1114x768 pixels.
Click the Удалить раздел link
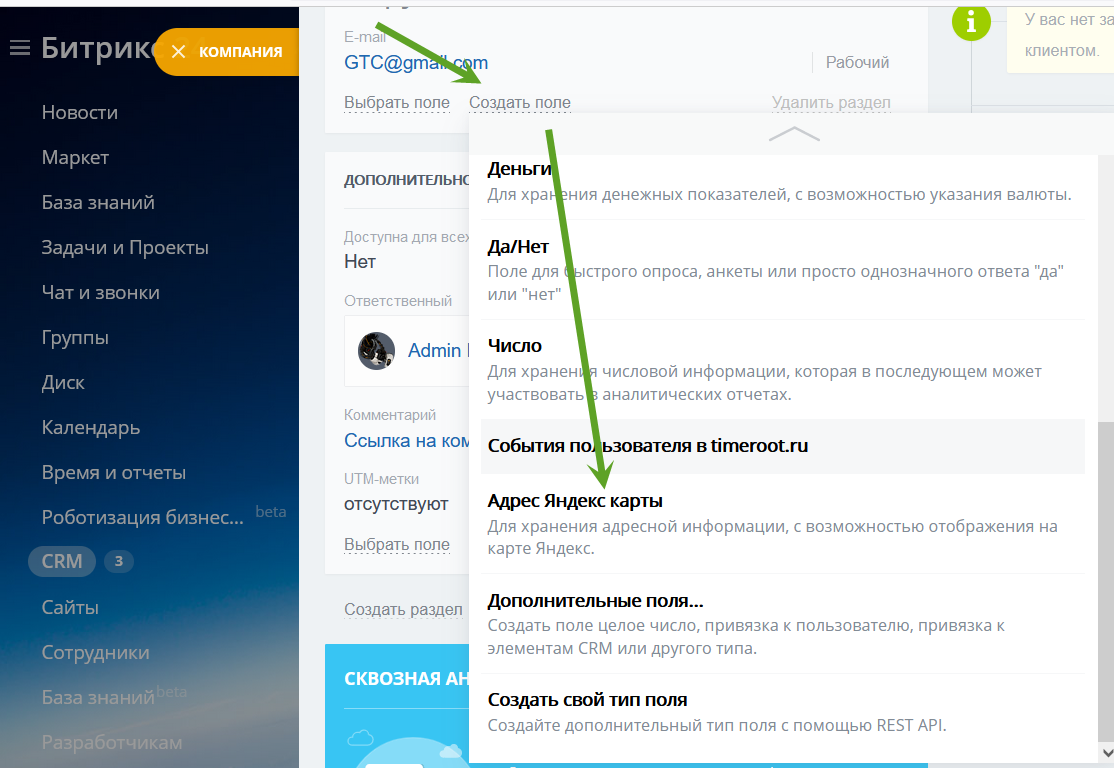831,102
